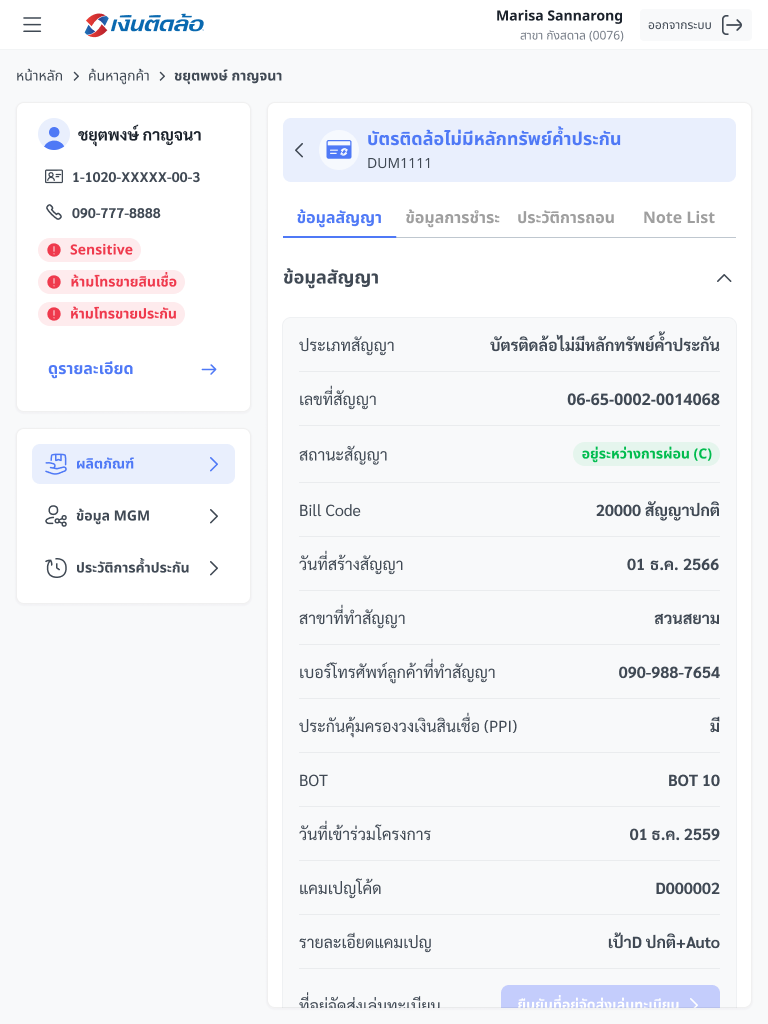Image resolution: width=768 pixels, height=1024 pixels.
Task: Open the ผลิตภัณฑ์ sidebar item
Action: [133, 464]
